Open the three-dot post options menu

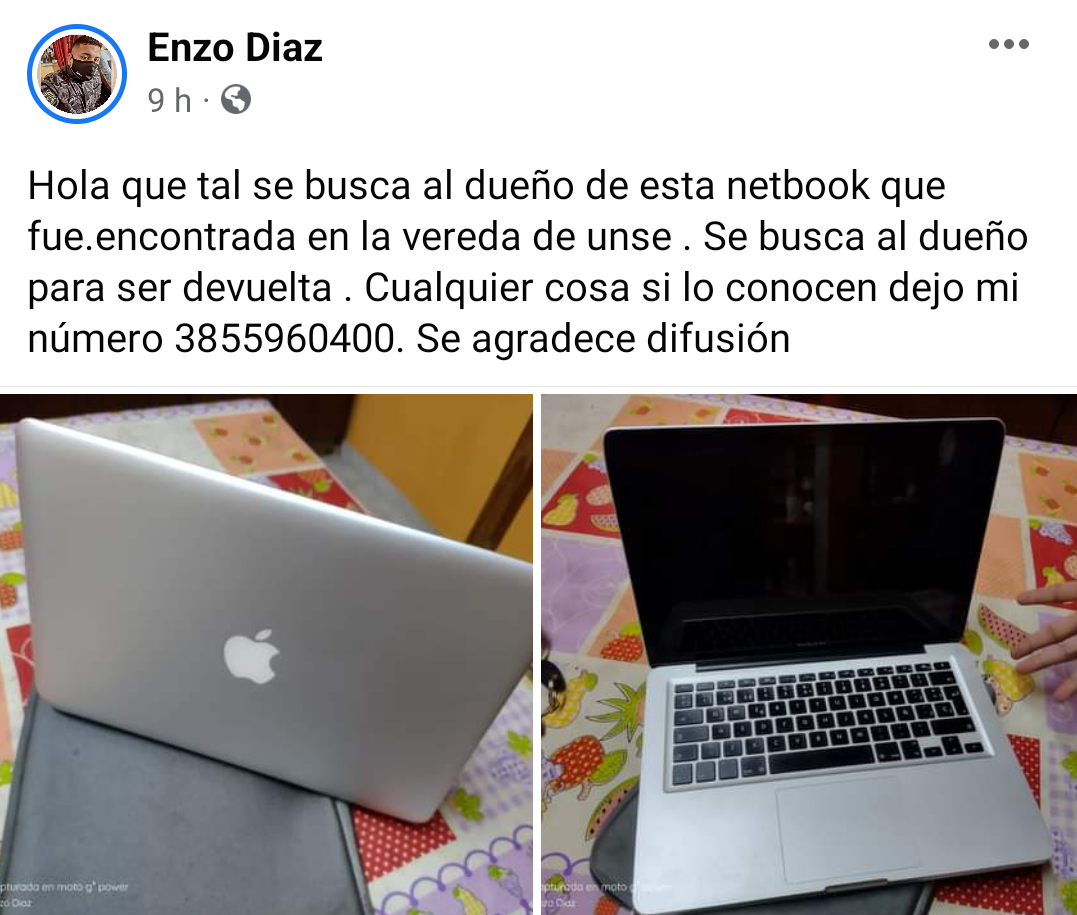(x=1008, y=45)
